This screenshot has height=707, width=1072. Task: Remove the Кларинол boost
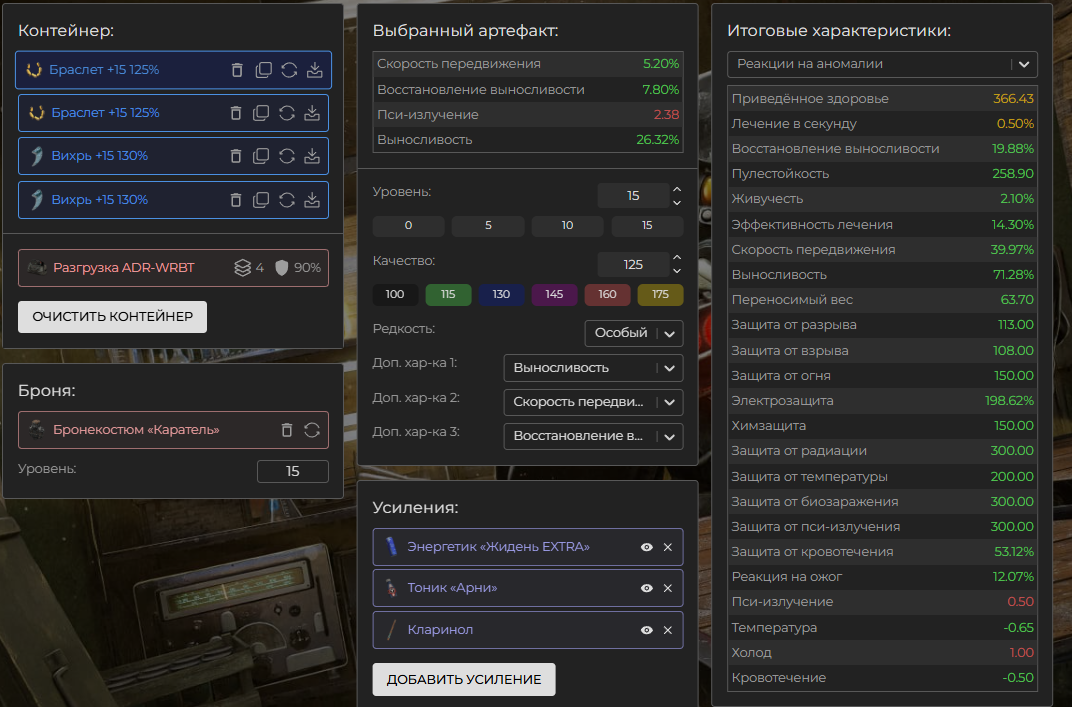[x=667, y=630]
